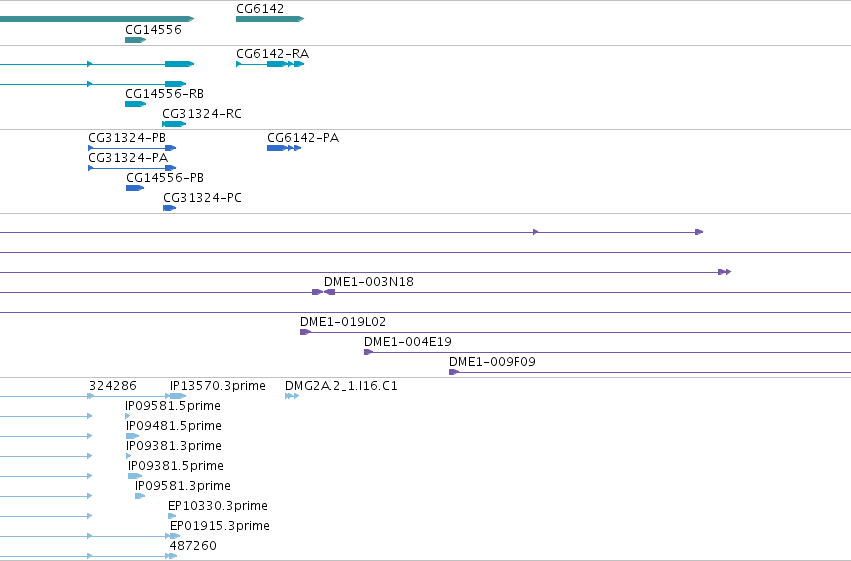Click the CG14556 gene bar

[x=135, y=40]
